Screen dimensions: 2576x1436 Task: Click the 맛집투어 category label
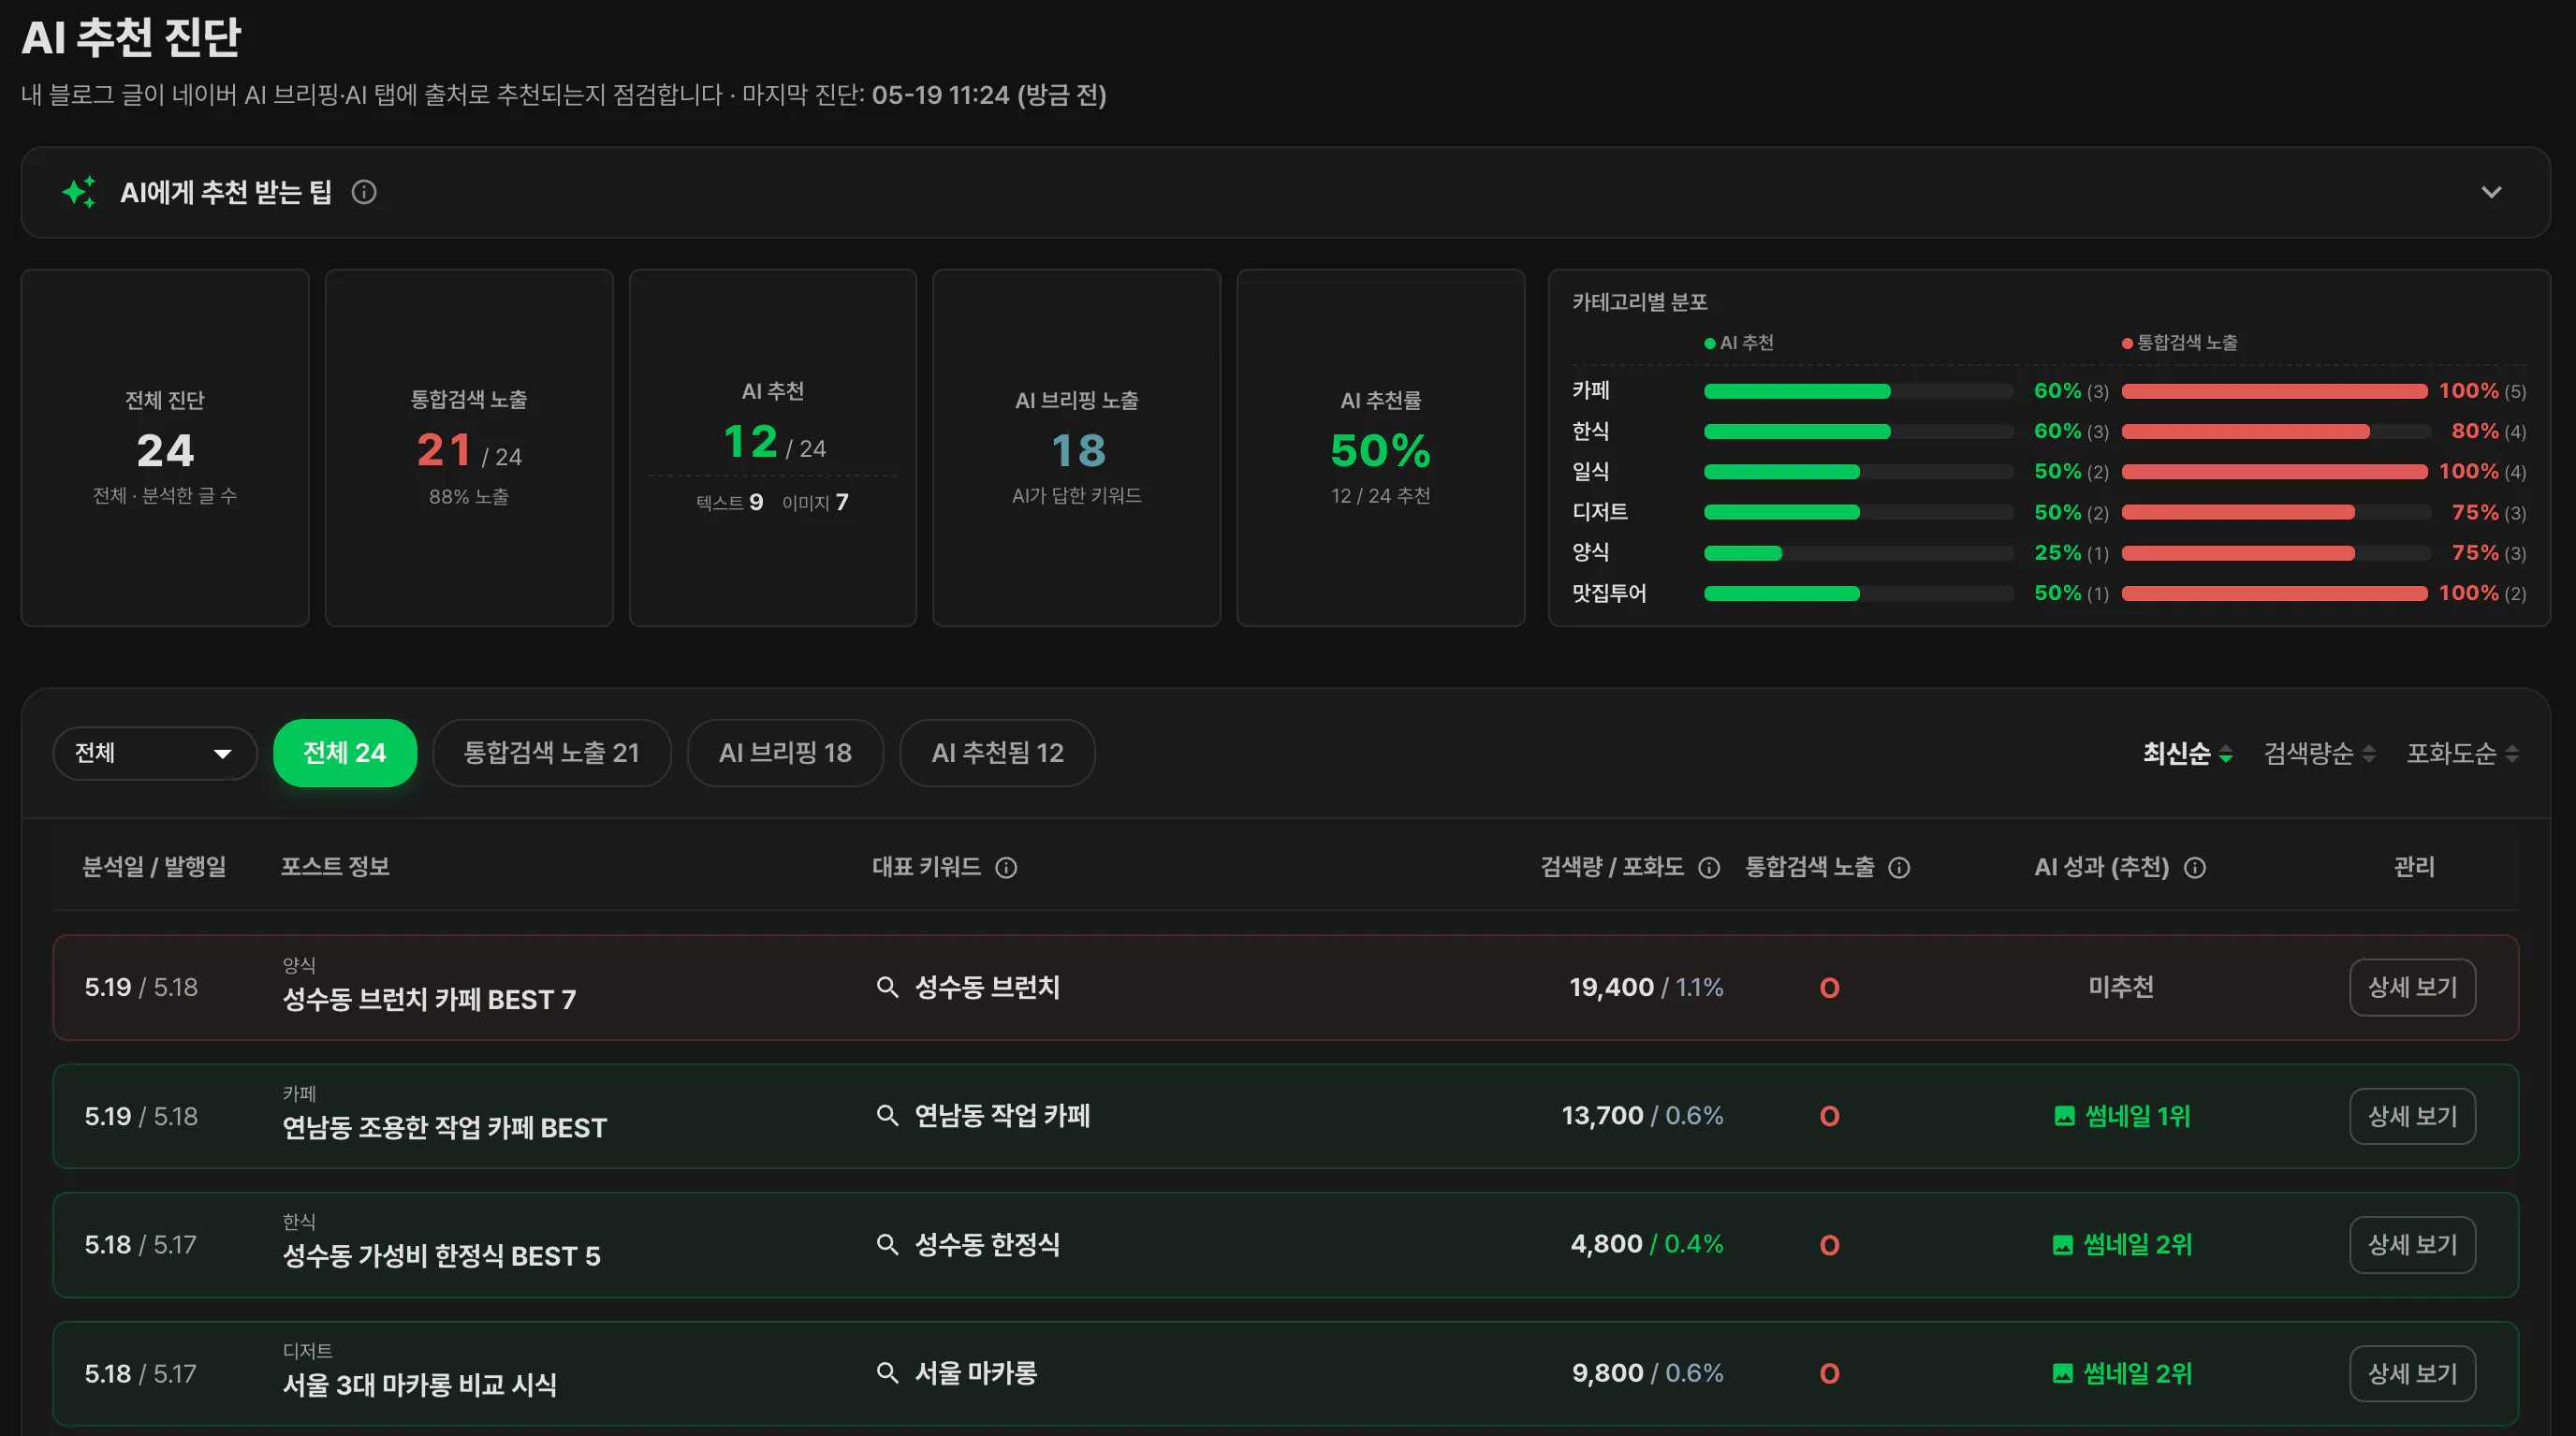tap(1609, 593)
